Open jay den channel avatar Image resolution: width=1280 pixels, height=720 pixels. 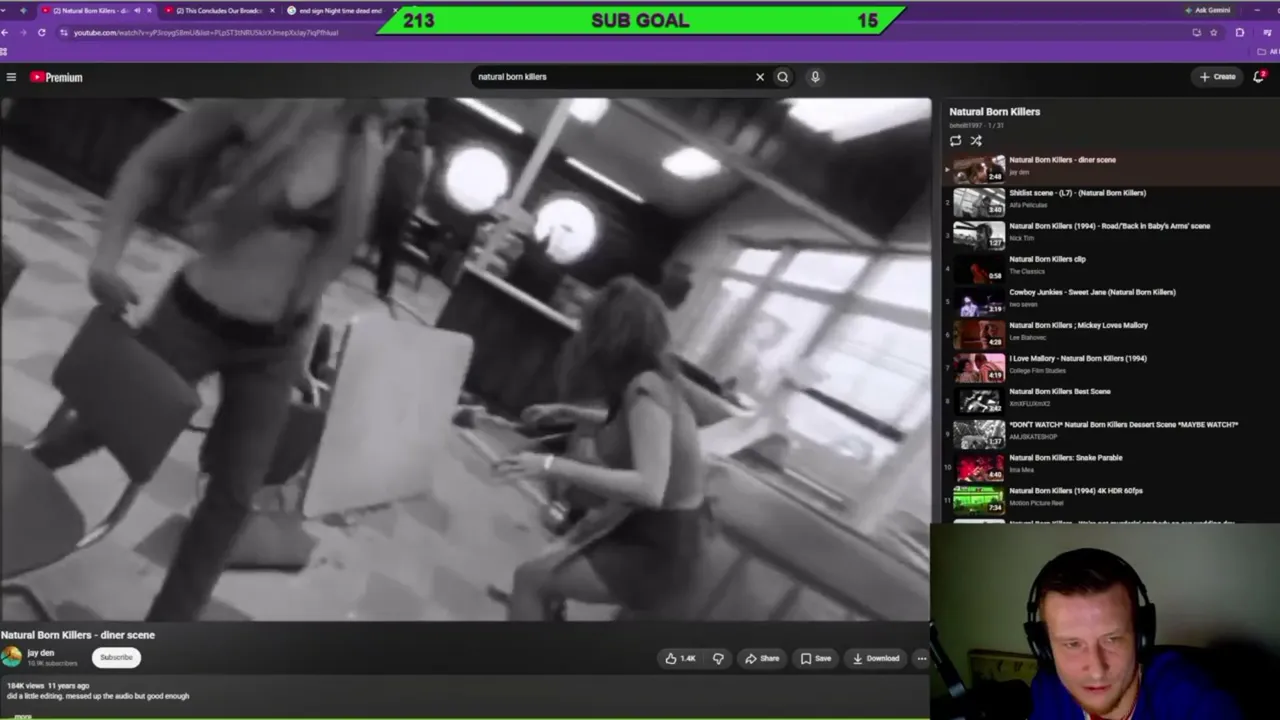[11, 657]
